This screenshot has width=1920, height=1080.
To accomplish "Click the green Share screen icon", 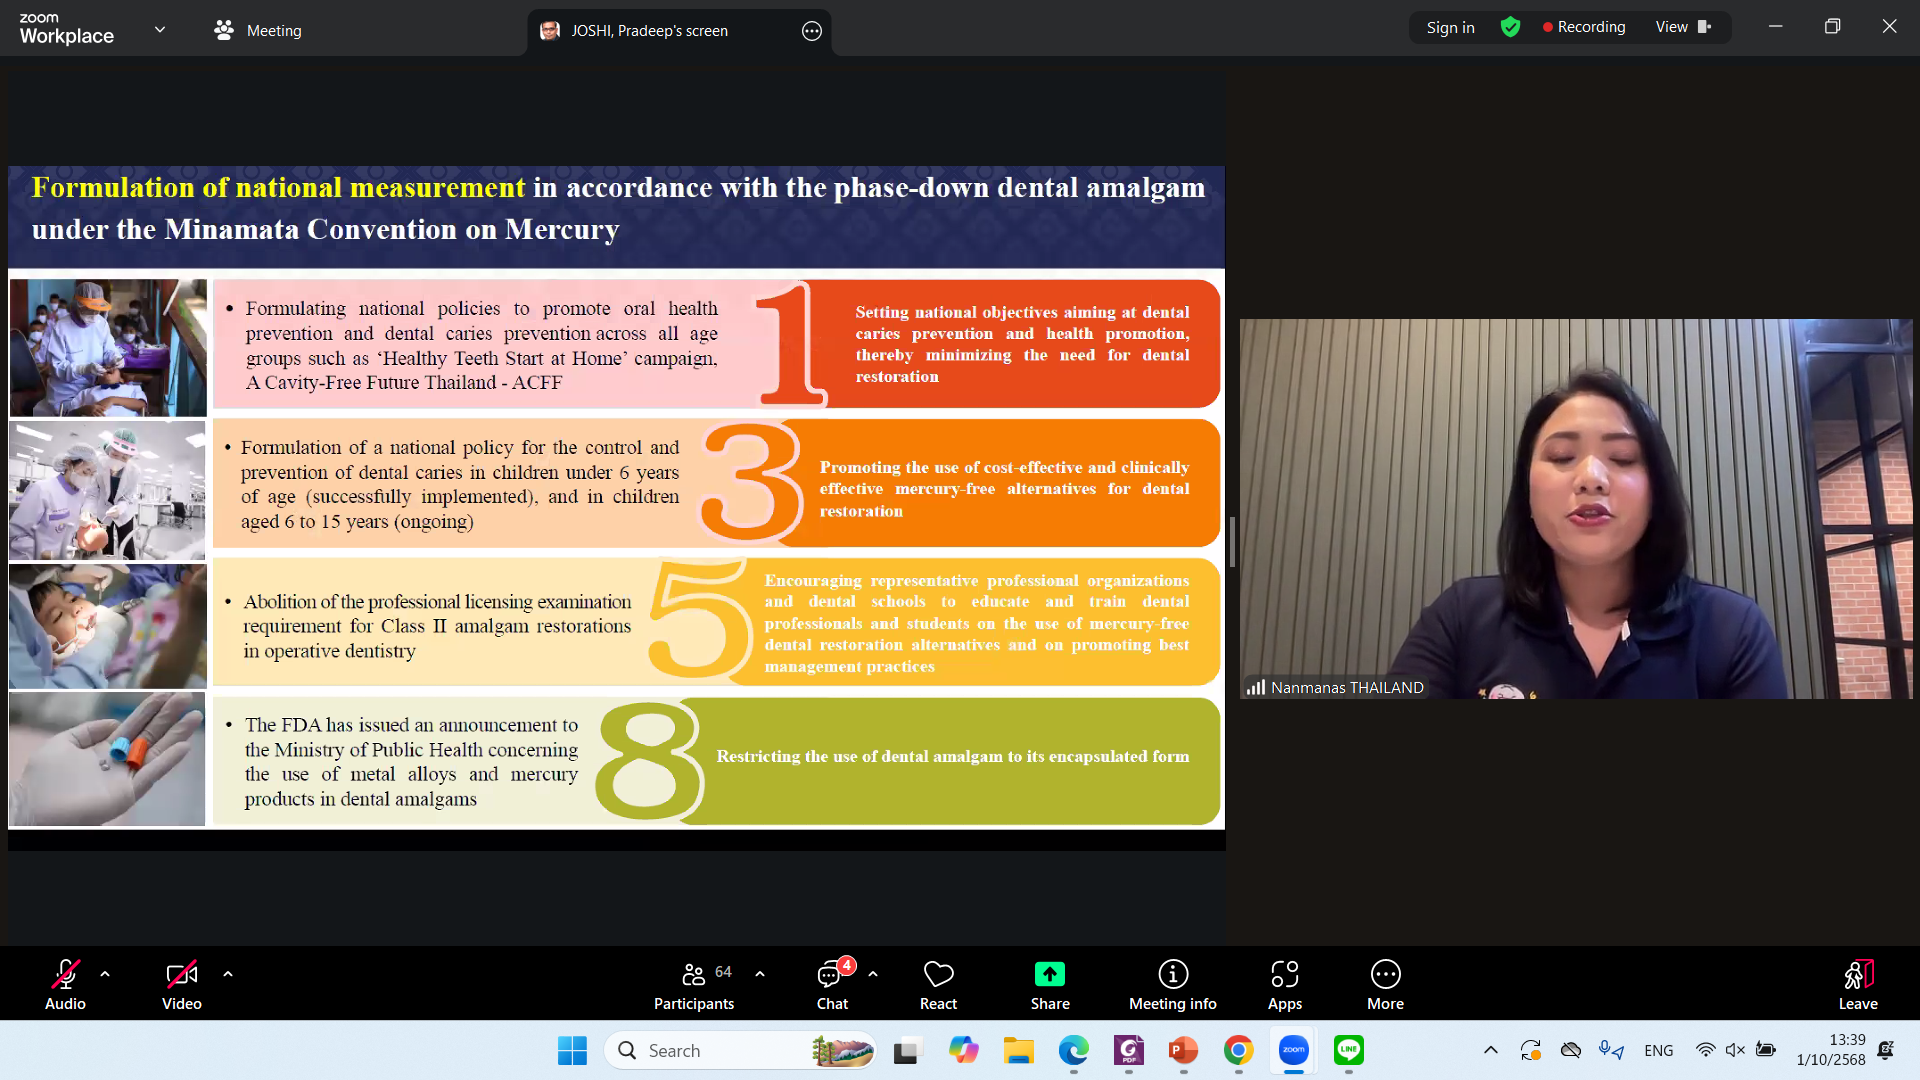I will click(1050, 974).
